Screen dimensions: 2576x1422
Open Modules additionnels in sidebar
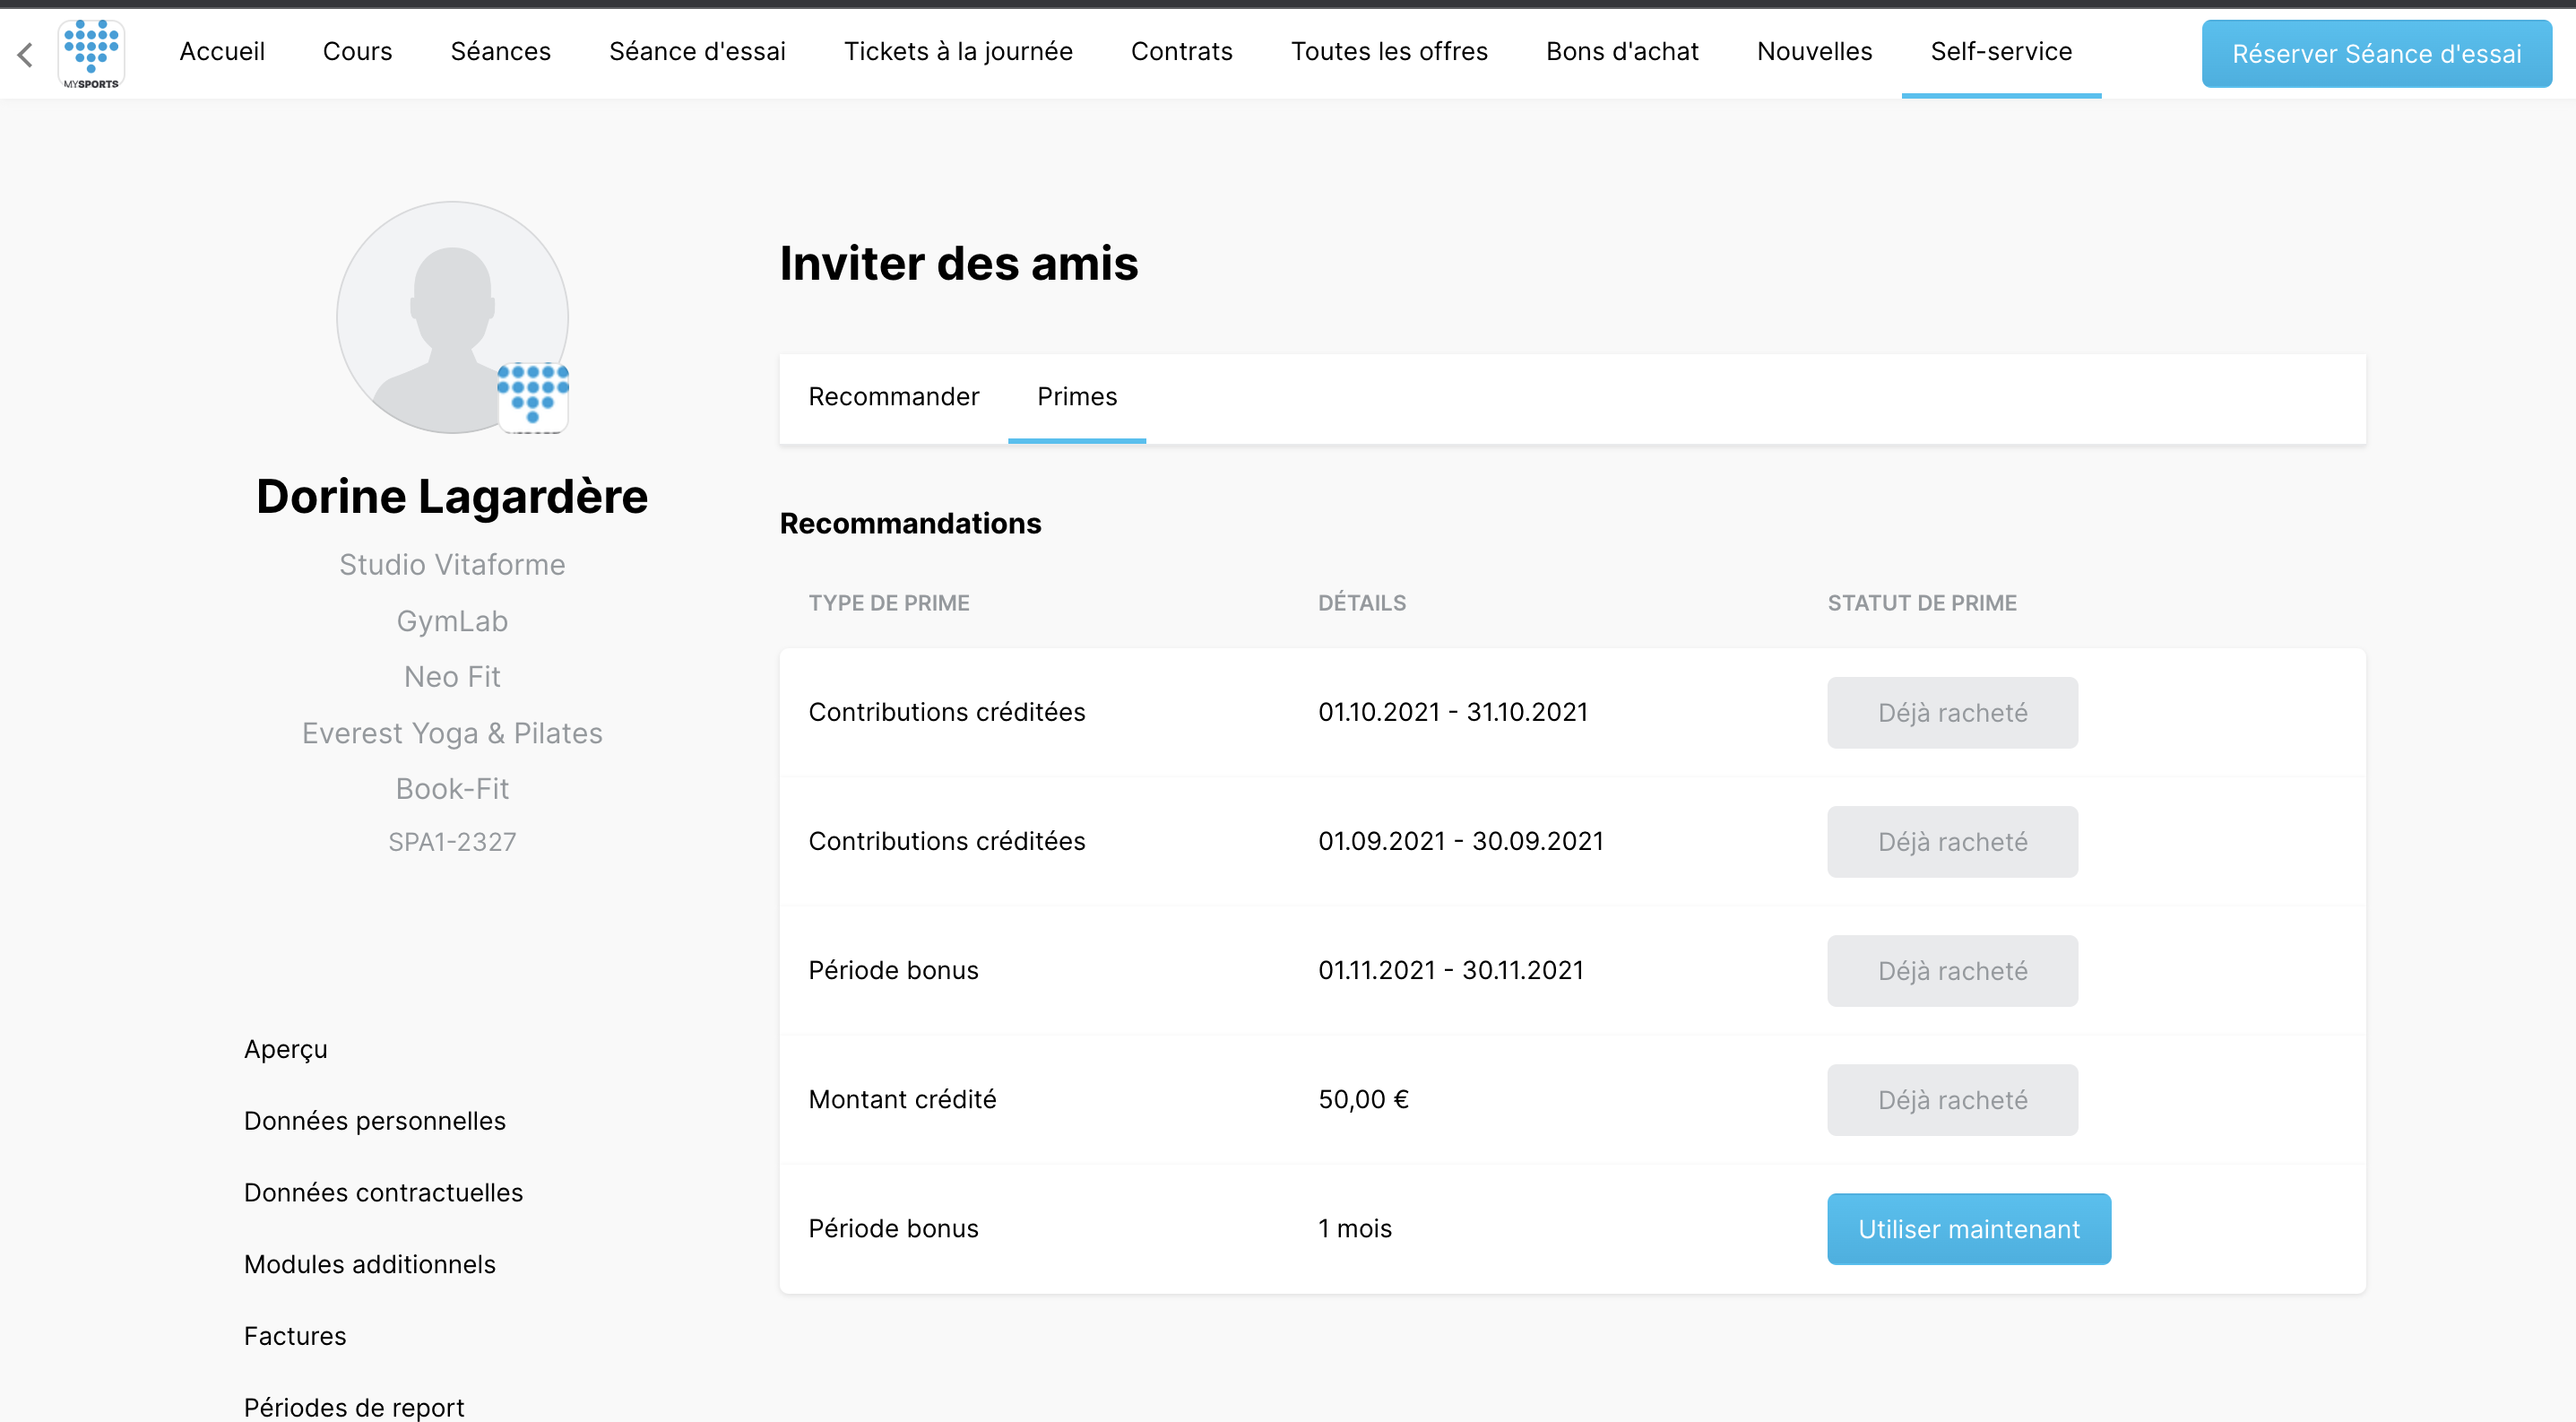pos(370,1265)
